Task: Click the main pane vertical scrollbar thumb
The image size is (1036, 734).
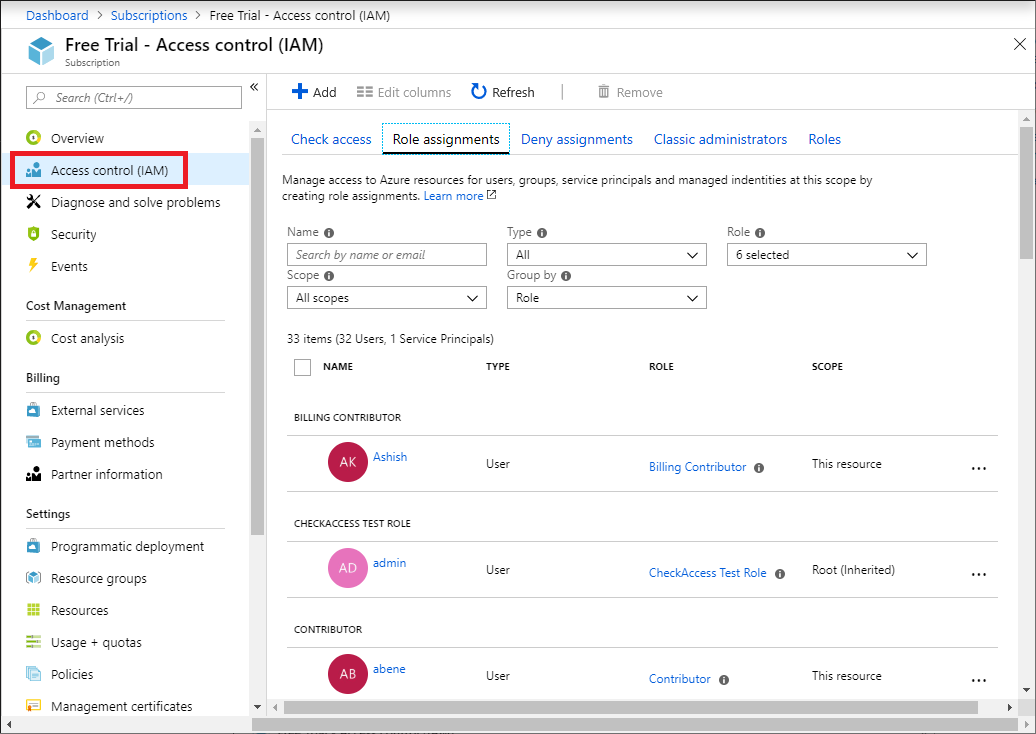Action: click(x=1025, y=193)
